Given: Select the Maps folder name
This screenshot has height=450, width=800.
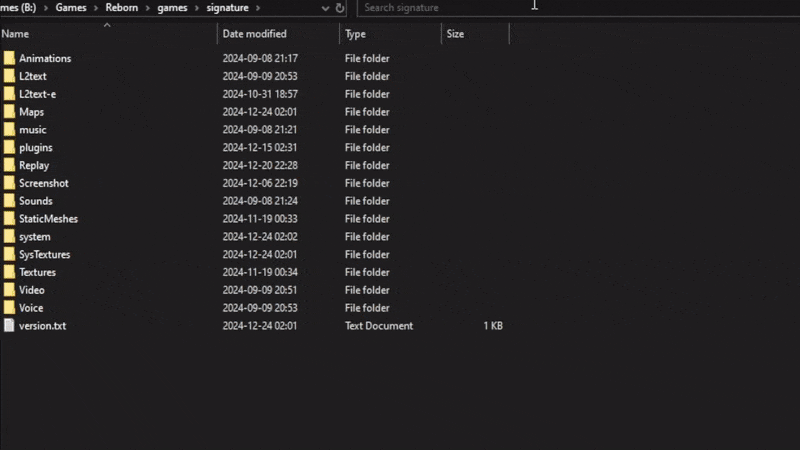Looking at the screenshot, I should (x=32, y=112).
